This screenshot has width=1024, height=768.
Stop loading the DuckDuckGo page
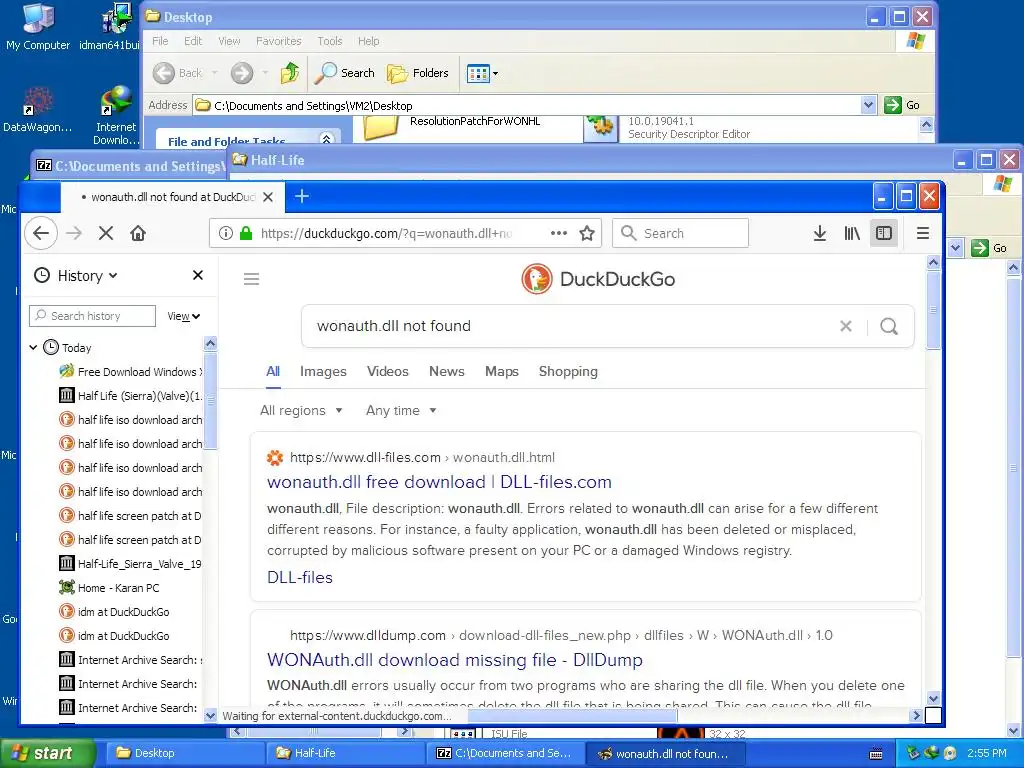pyautogui.click(x=106, y=233)
